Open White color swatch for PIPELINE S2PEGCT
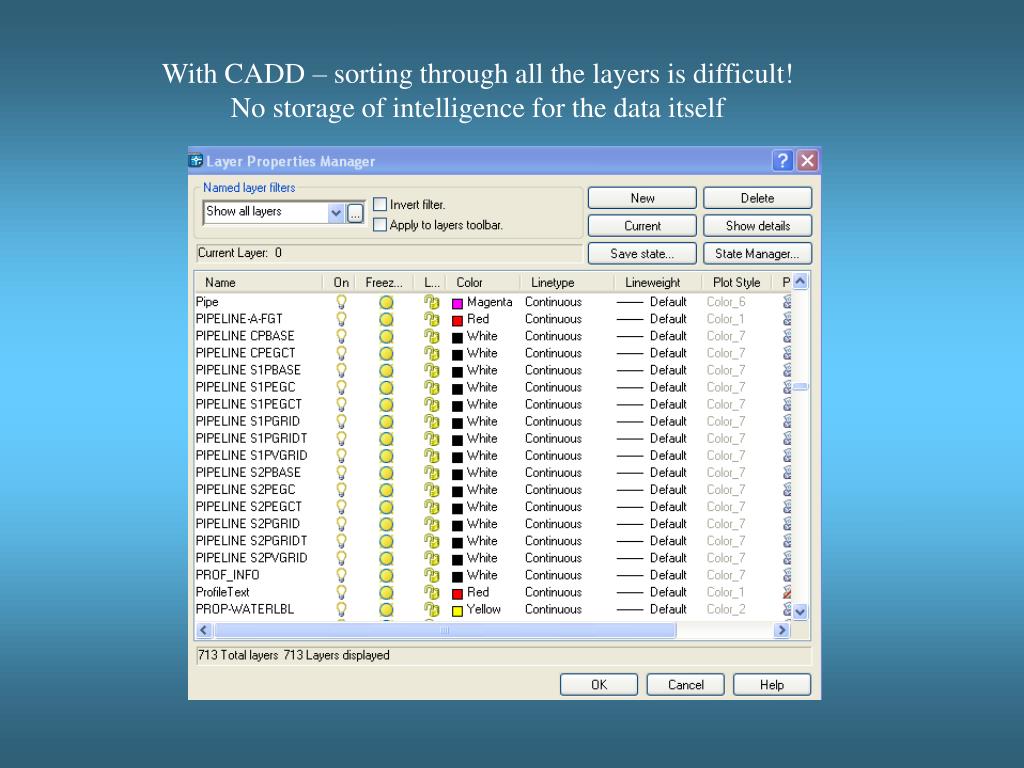1024x768 pixels. (x=457, y=508)
